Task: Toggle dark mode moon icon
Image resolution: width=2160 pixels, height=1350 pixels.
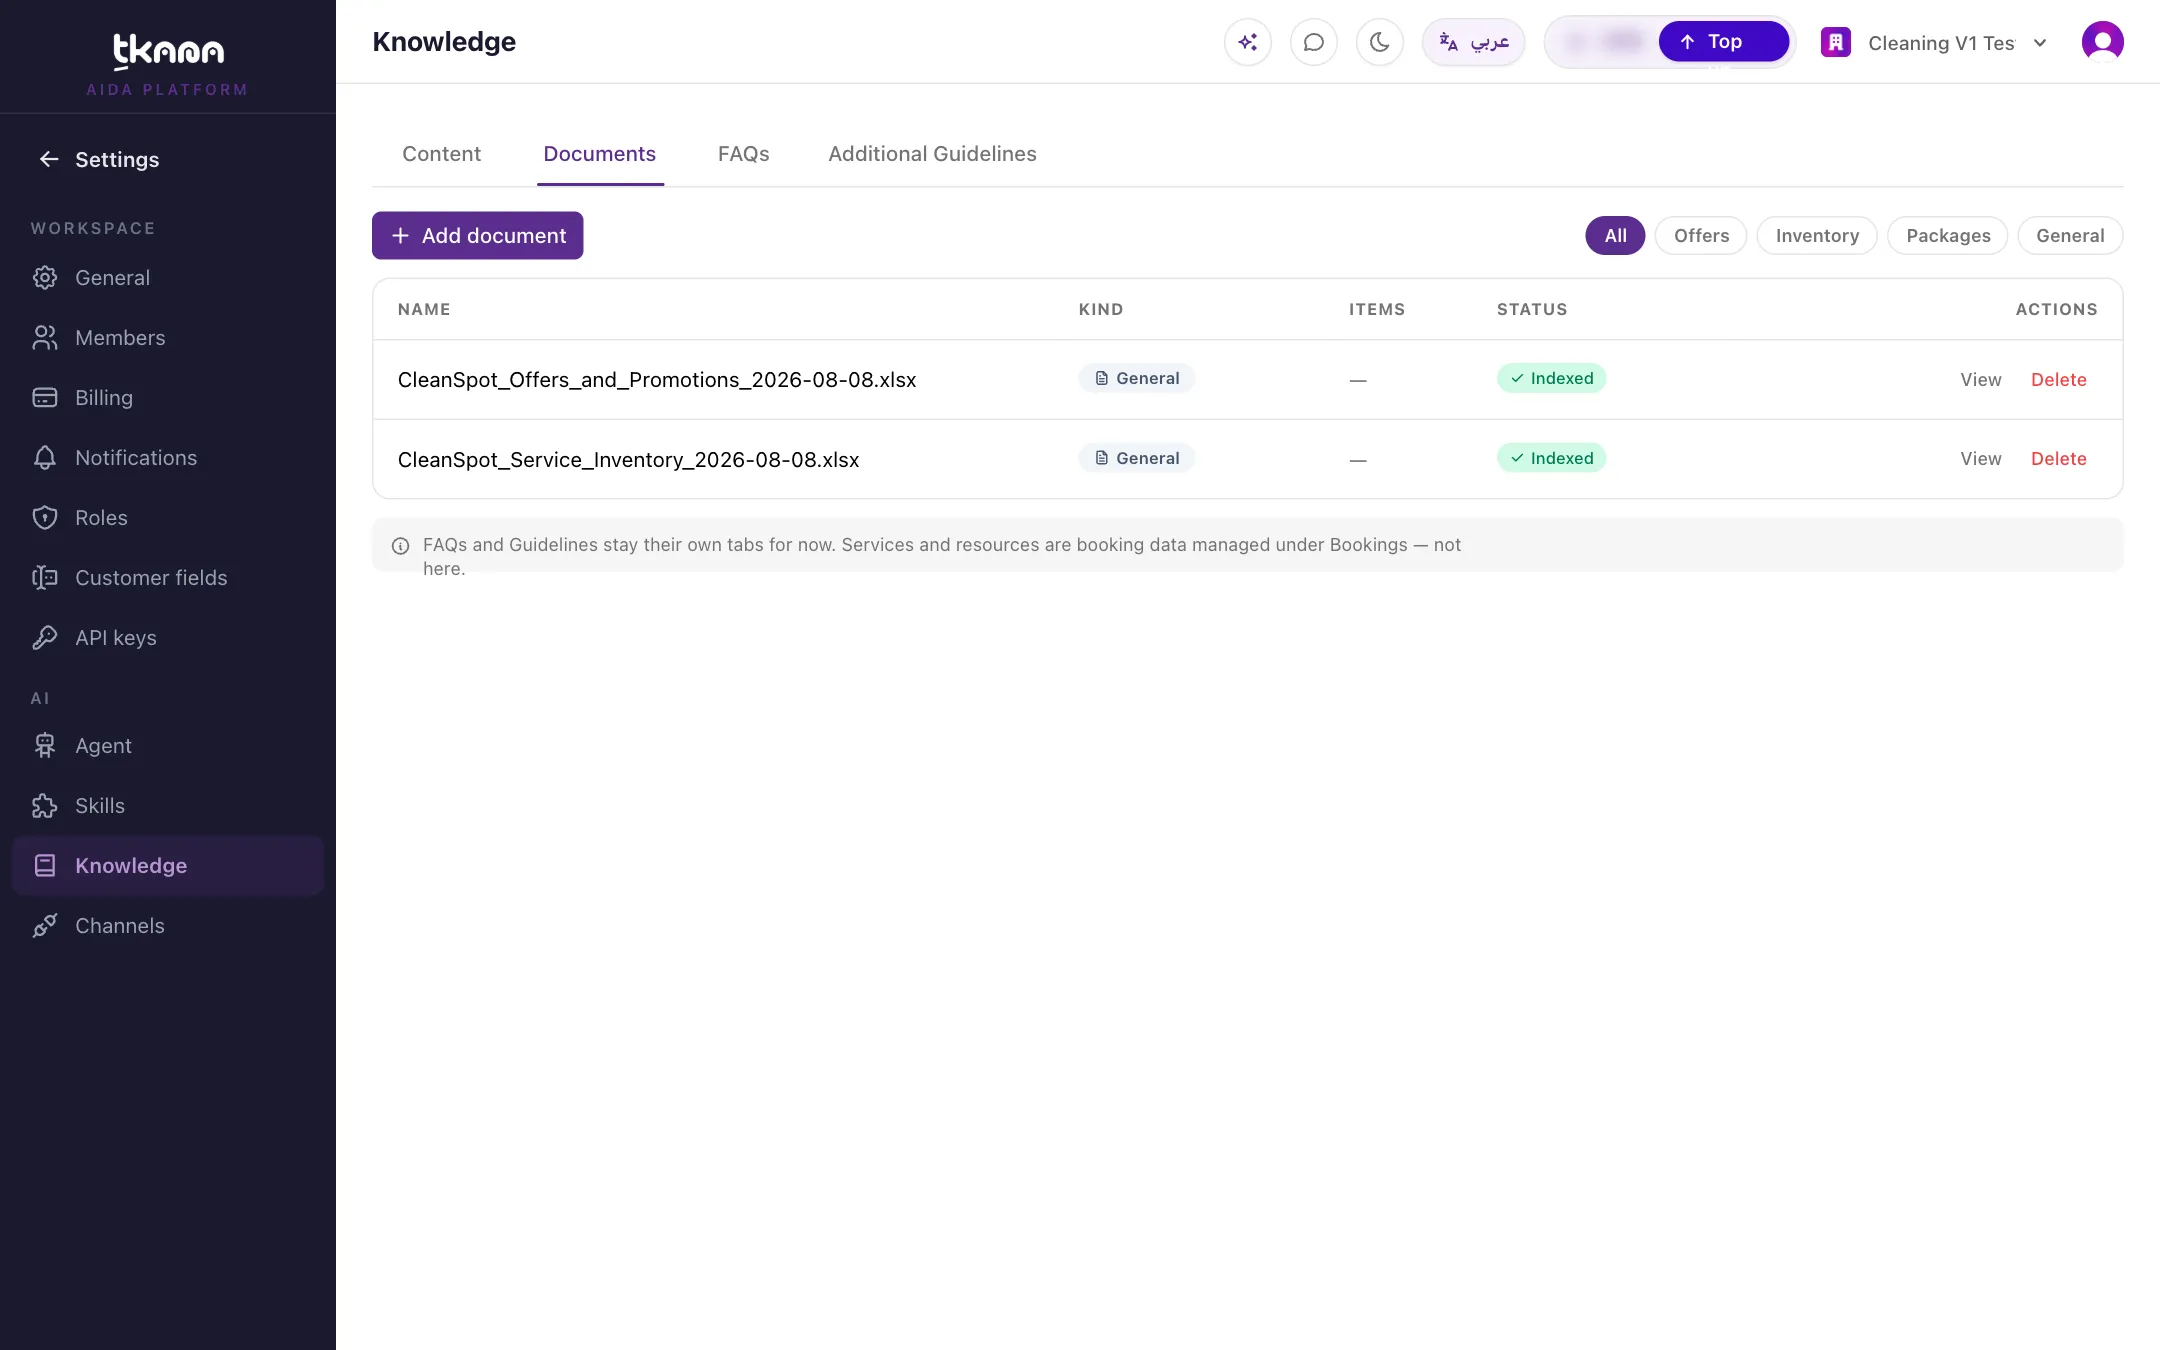Action: click(x=1379, y=42)
